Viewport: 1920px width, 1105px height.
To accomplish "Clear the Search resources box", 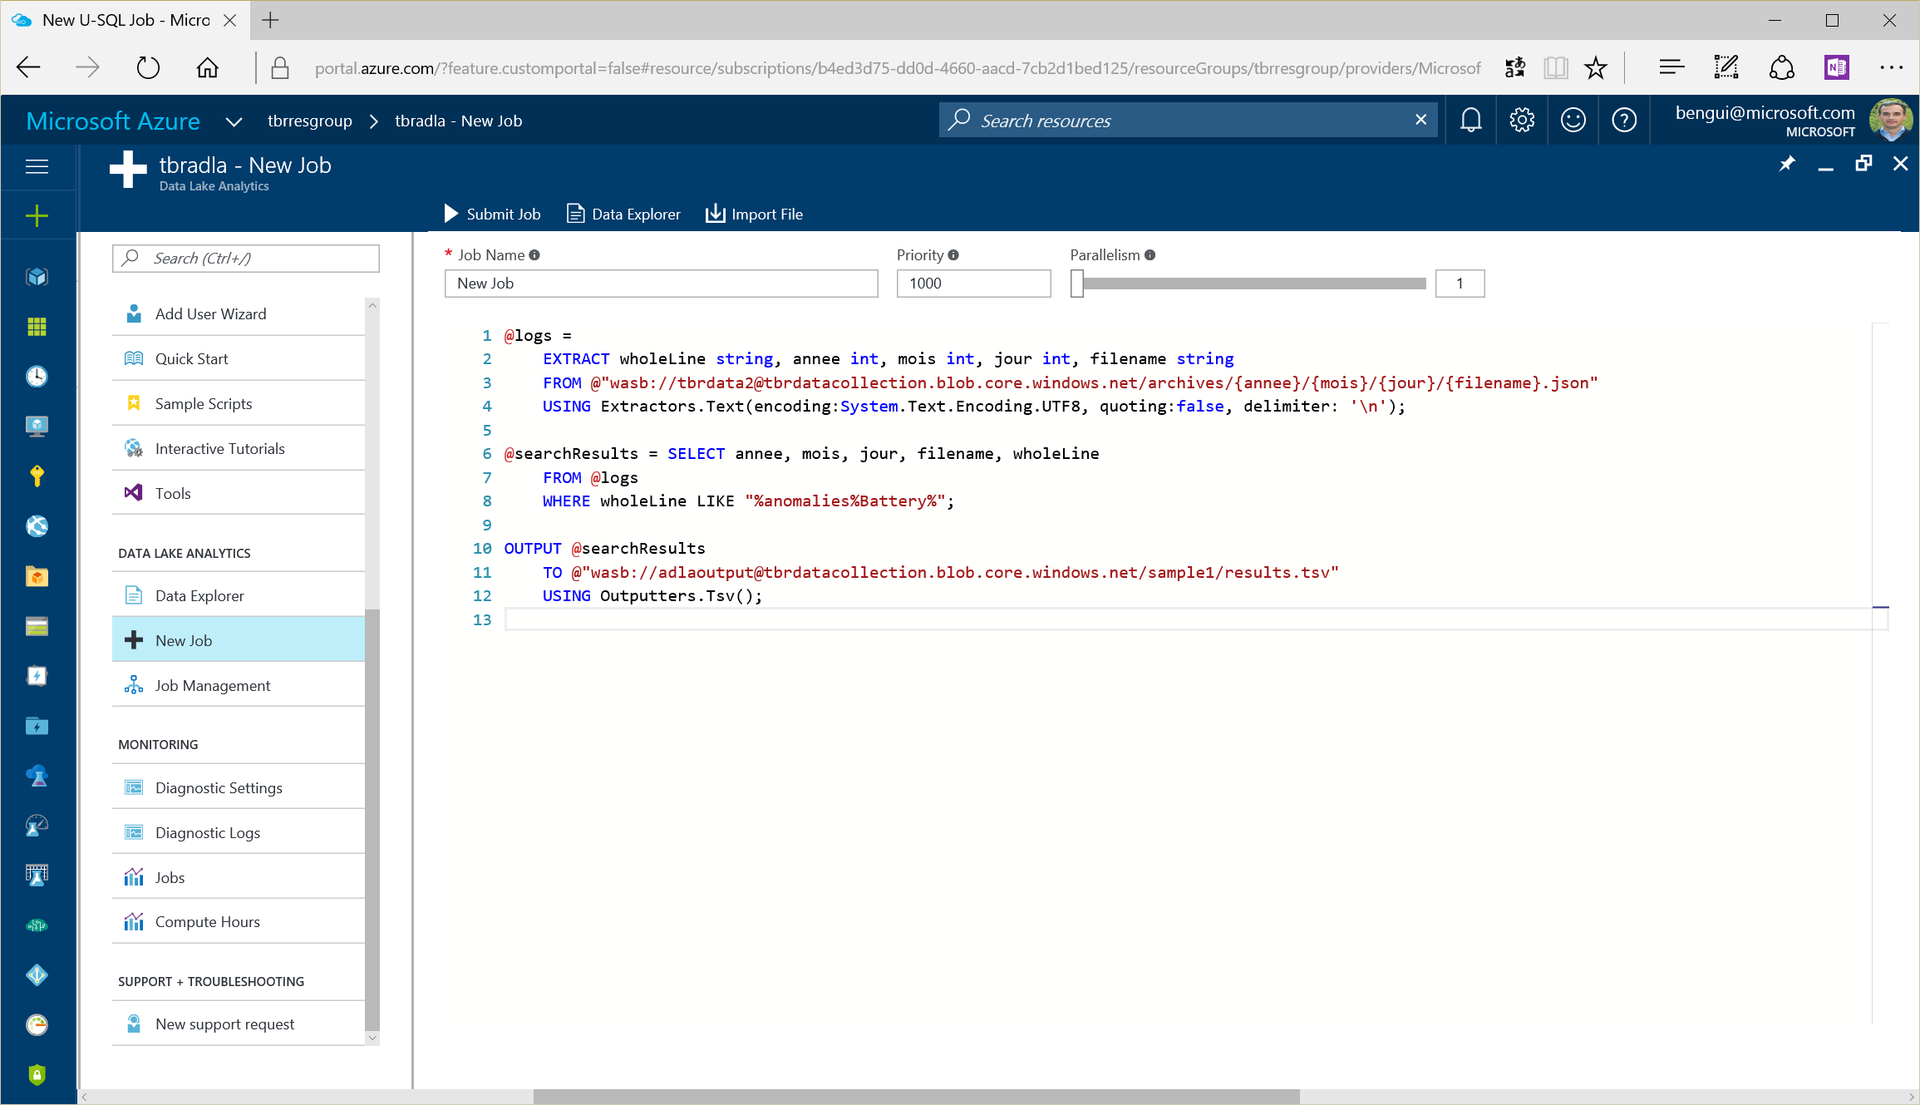I will pos(1420,120).
